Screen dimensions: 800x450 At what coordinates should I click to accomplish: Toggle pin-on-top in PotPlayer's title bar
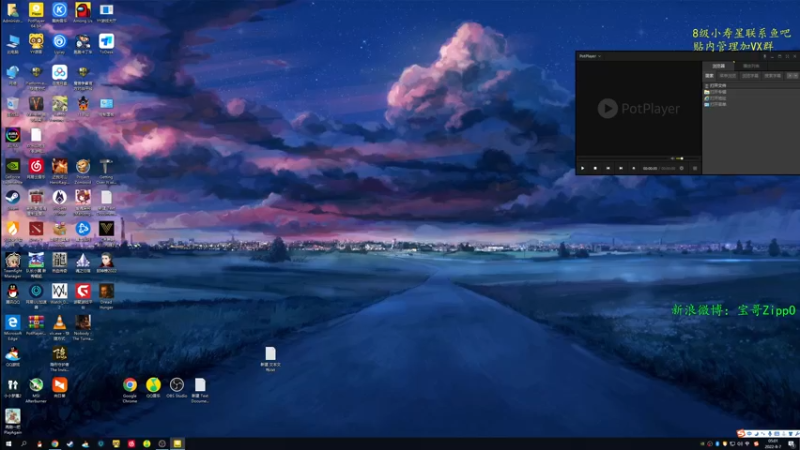tap(764, 56)
